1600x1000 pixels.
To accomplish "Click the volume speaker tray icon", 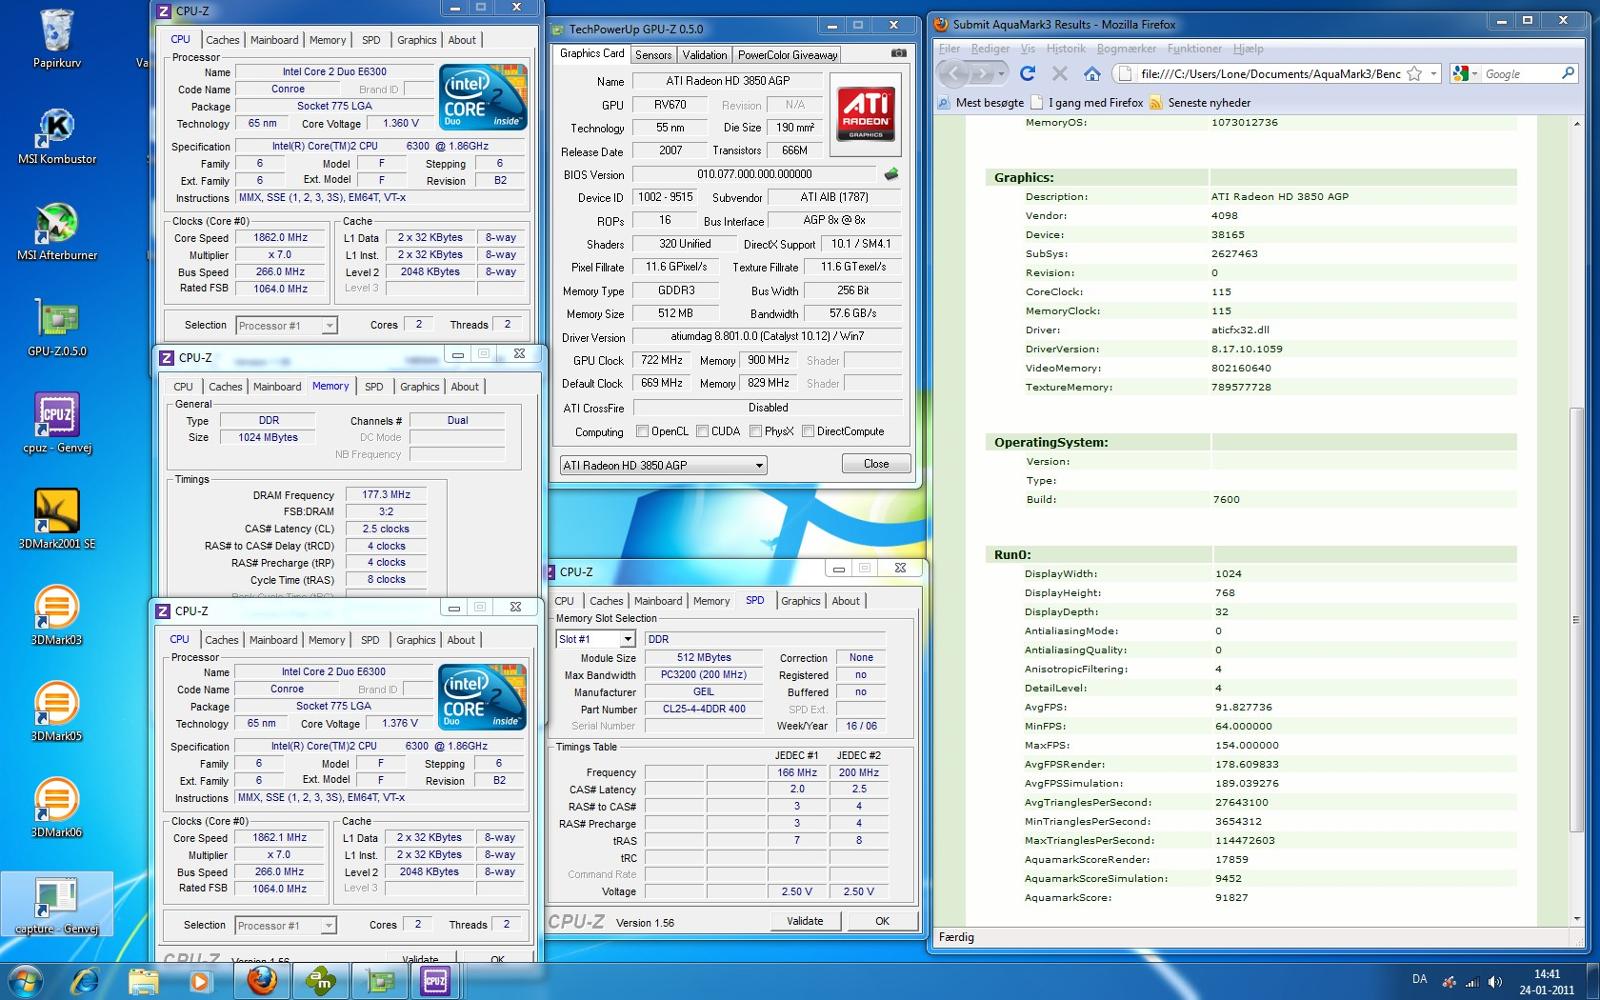I will 1495,981.
